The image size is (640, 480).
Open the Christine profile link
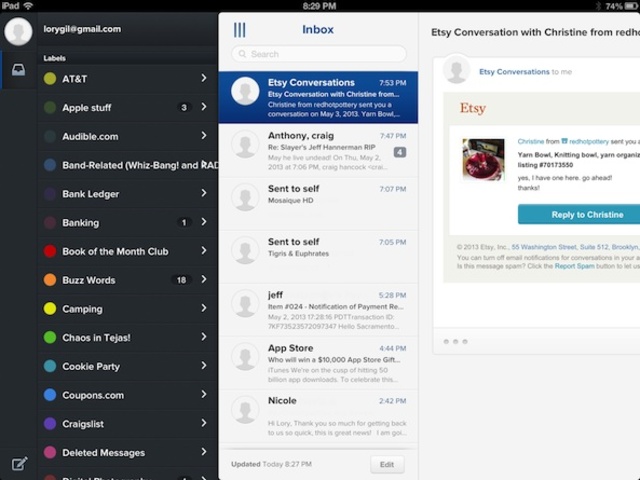(x=531, y=141)
